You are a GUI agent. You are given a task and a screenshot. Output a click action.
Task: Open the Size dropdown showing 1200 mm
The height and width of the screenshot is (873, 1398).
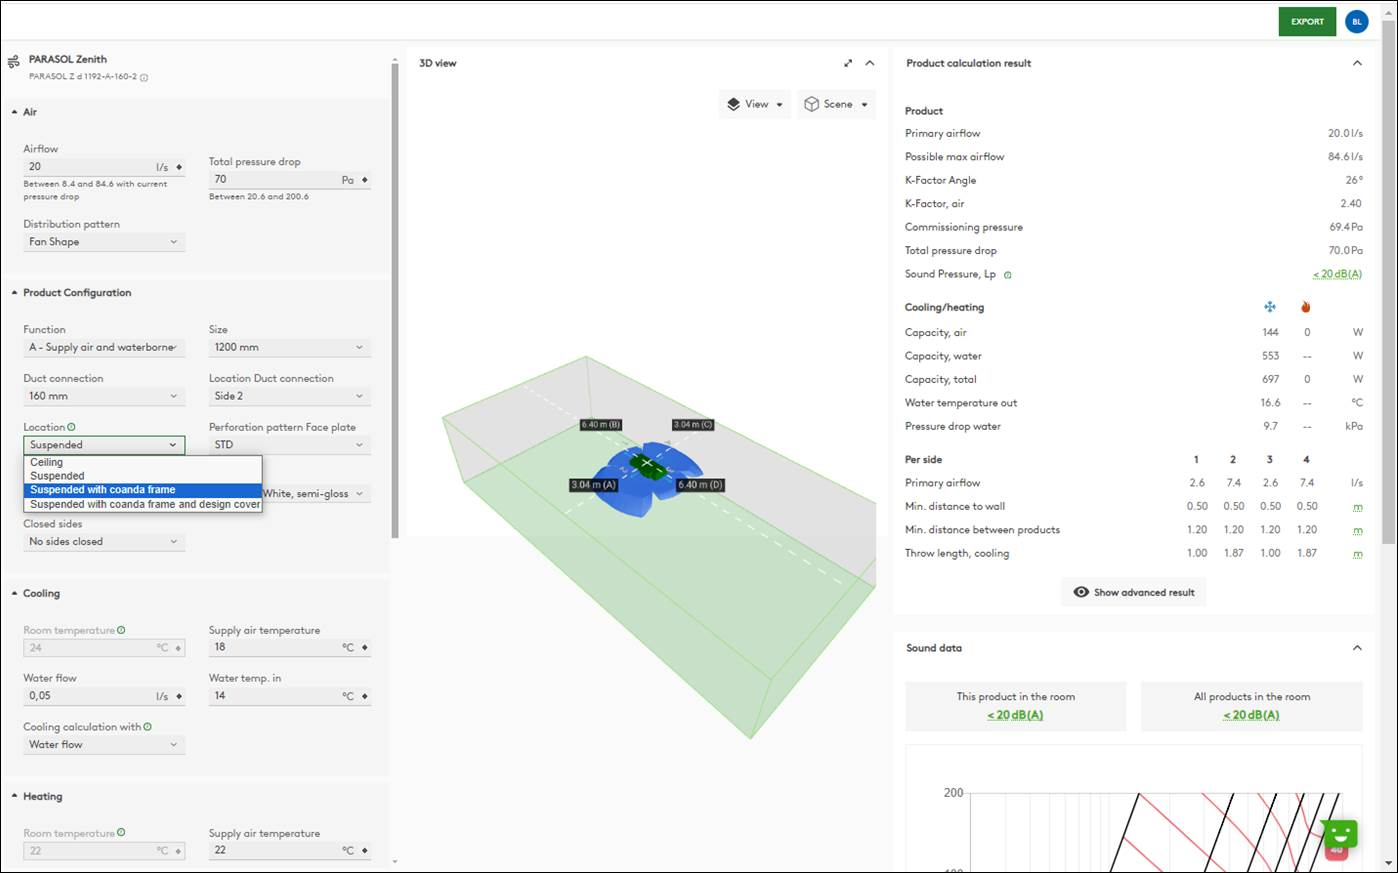(x=289, y=347)
